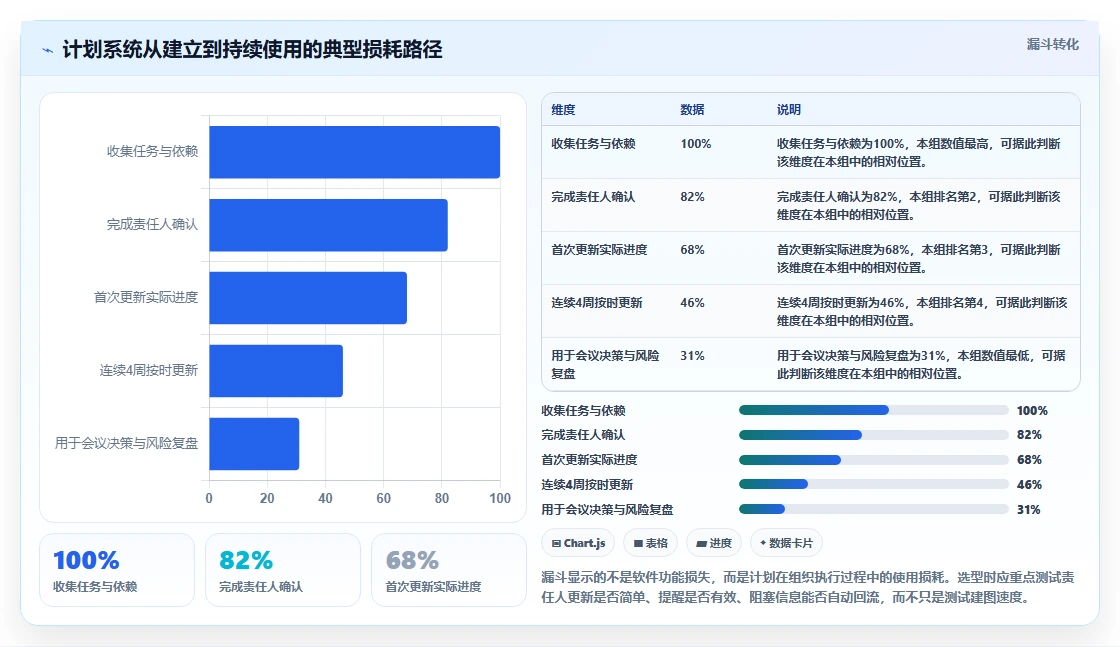Click the 用于会议决策与风险复盘 chart bar
1120x647 pixels.
coord(254,443)
